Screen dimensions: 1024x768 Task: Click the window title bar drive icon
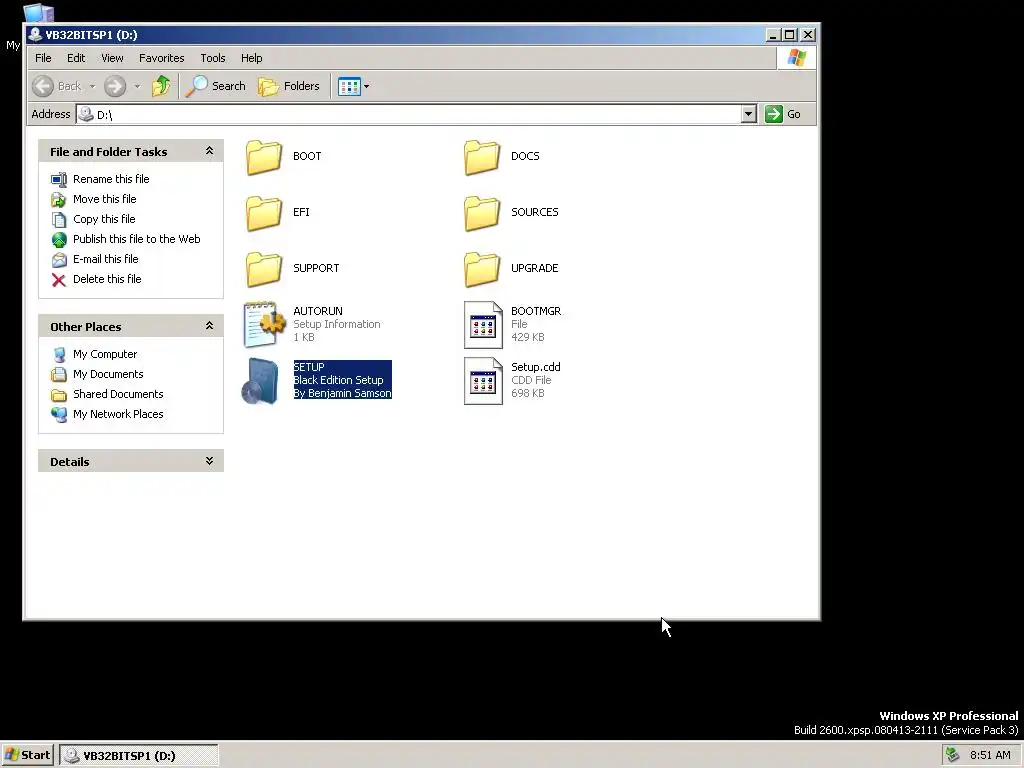pyautogui.click(x=35, y=35)
